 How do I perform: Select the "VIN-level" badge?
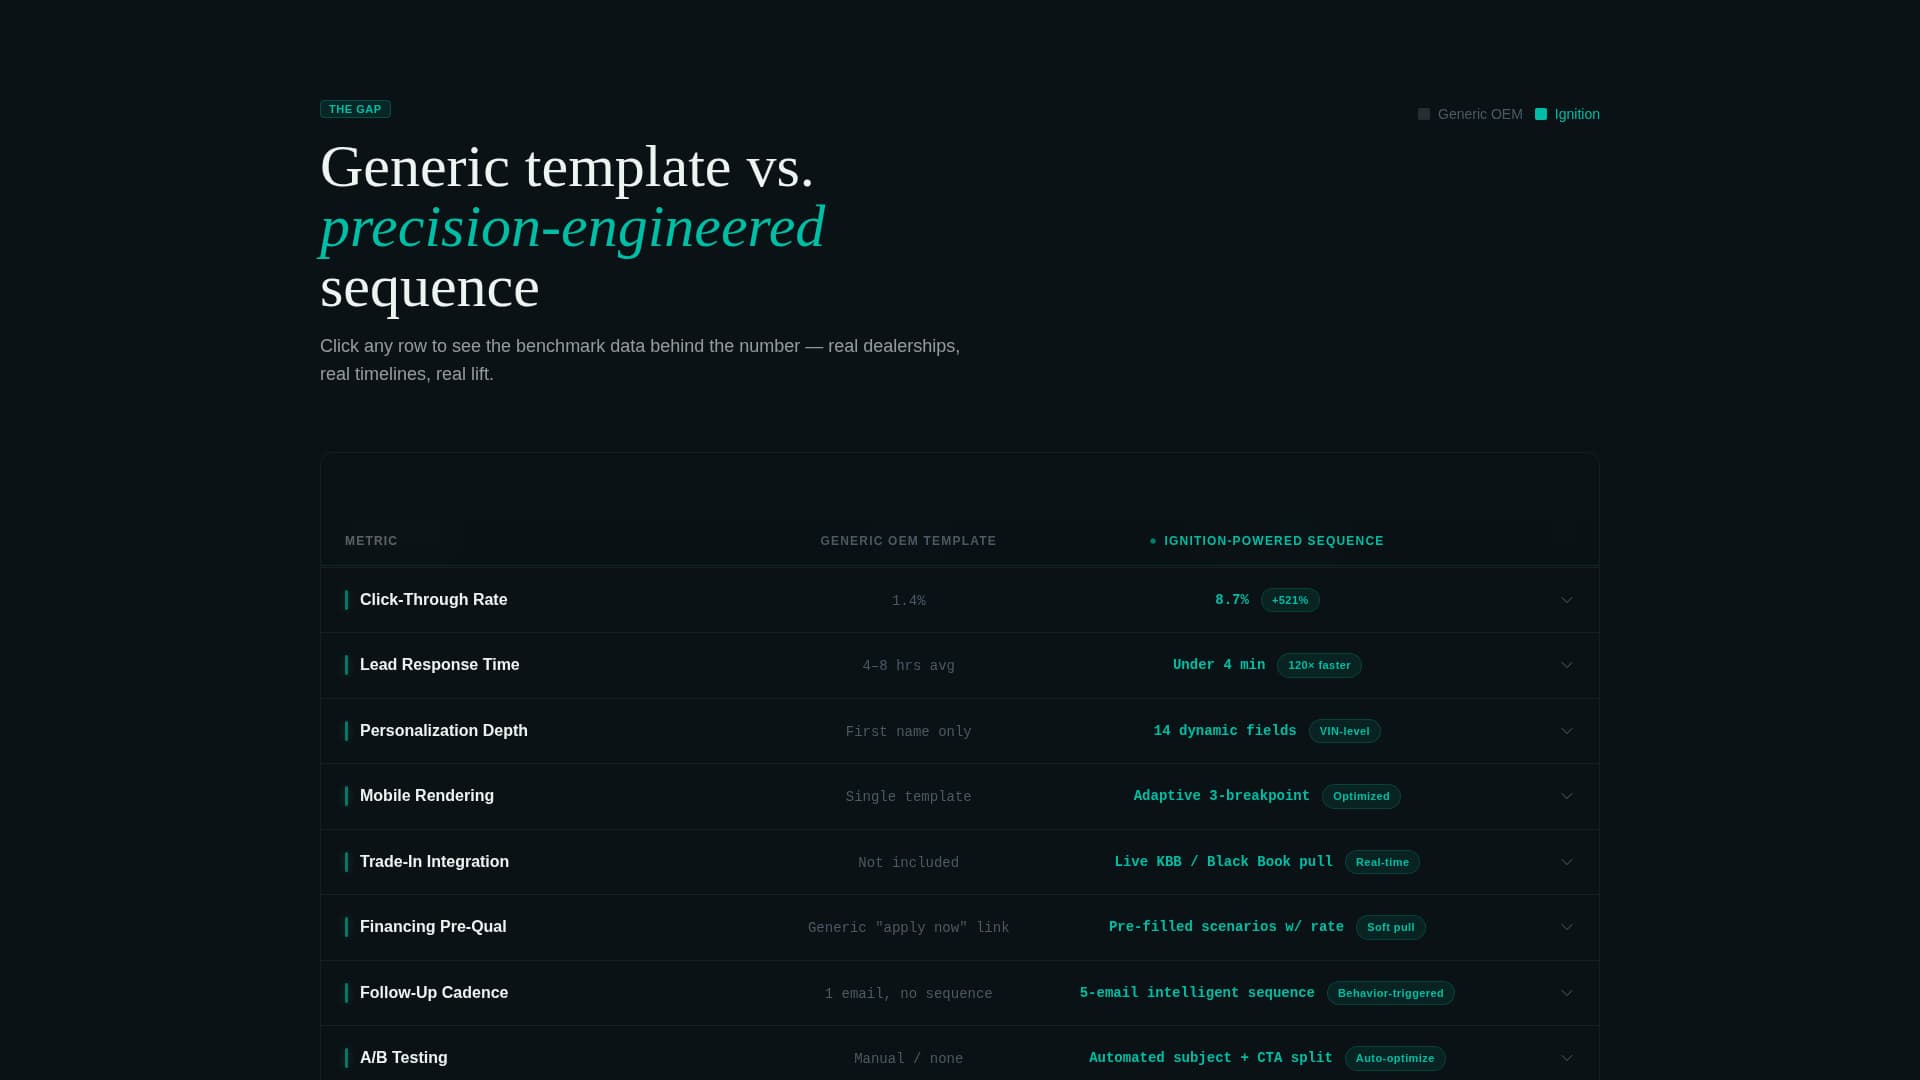1344,731
